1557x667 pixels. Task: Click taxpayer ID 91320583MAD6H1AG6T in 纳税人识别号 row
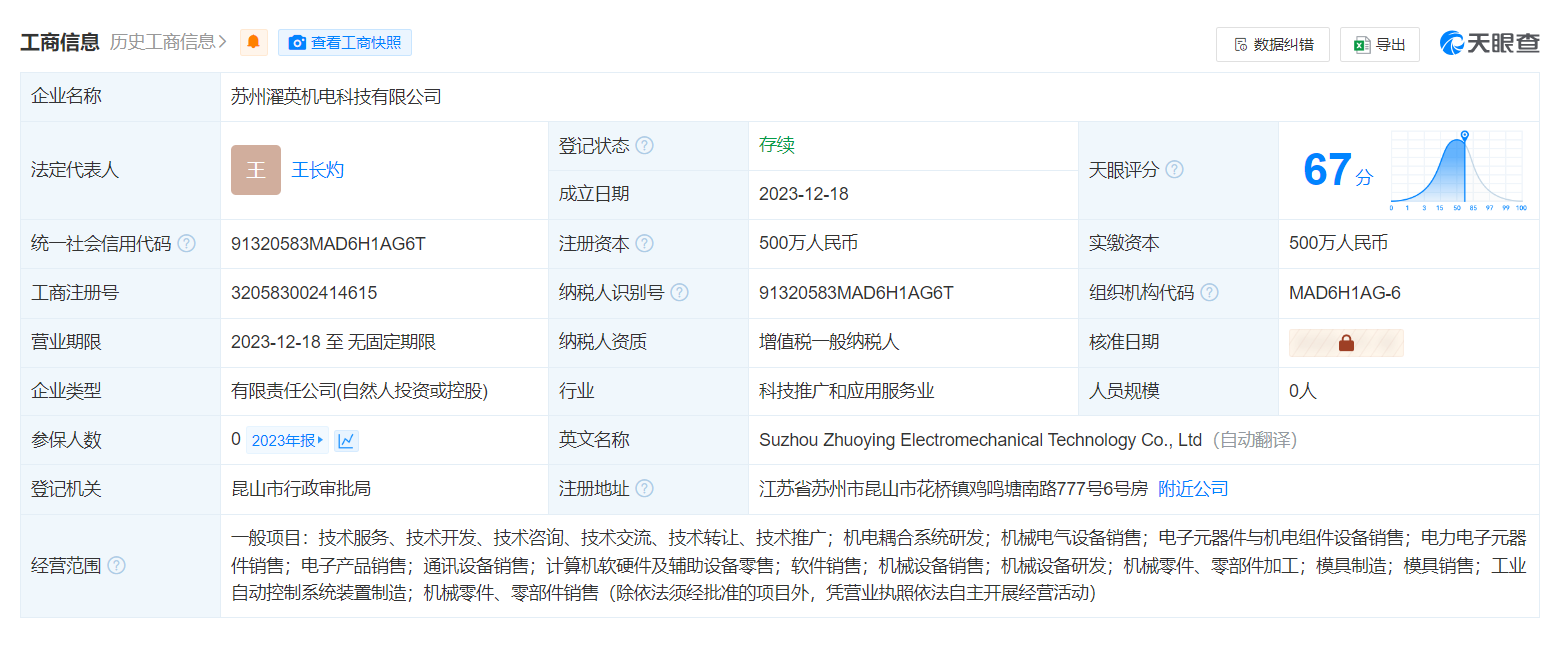click(856, 293)
